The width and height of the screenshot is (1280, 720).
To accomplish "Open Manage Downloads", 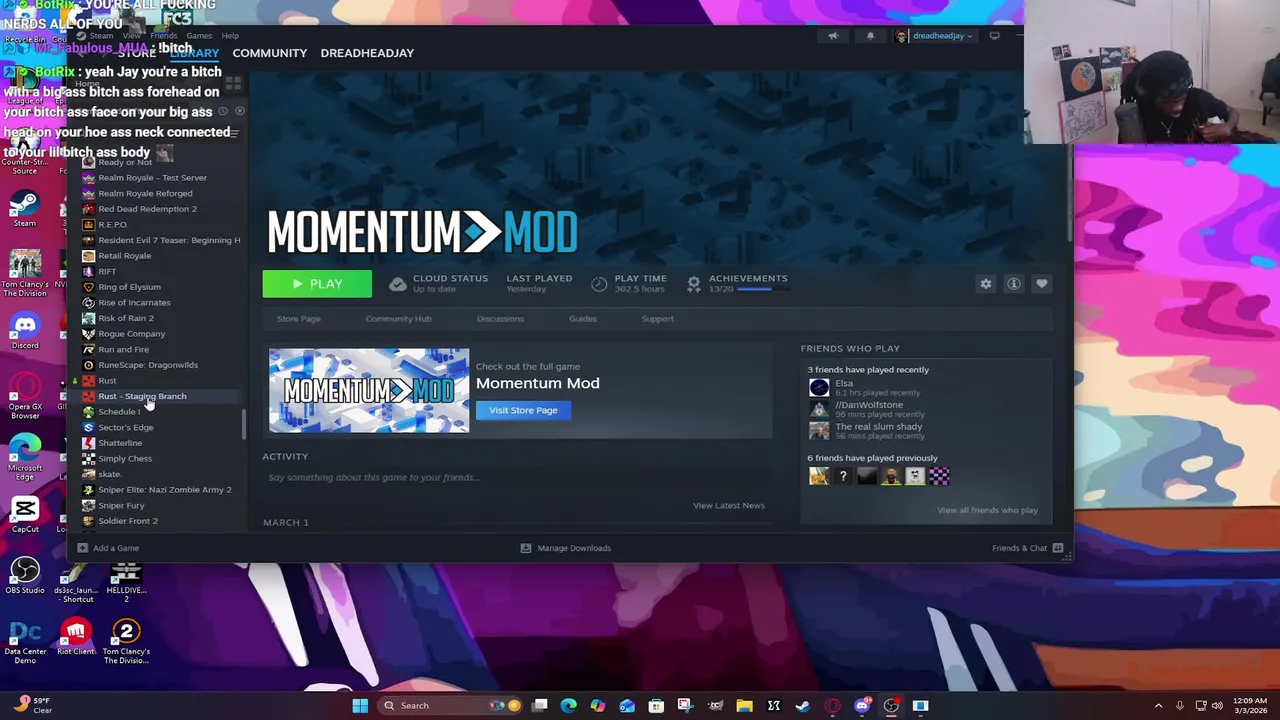I will [x=565, y=548].
